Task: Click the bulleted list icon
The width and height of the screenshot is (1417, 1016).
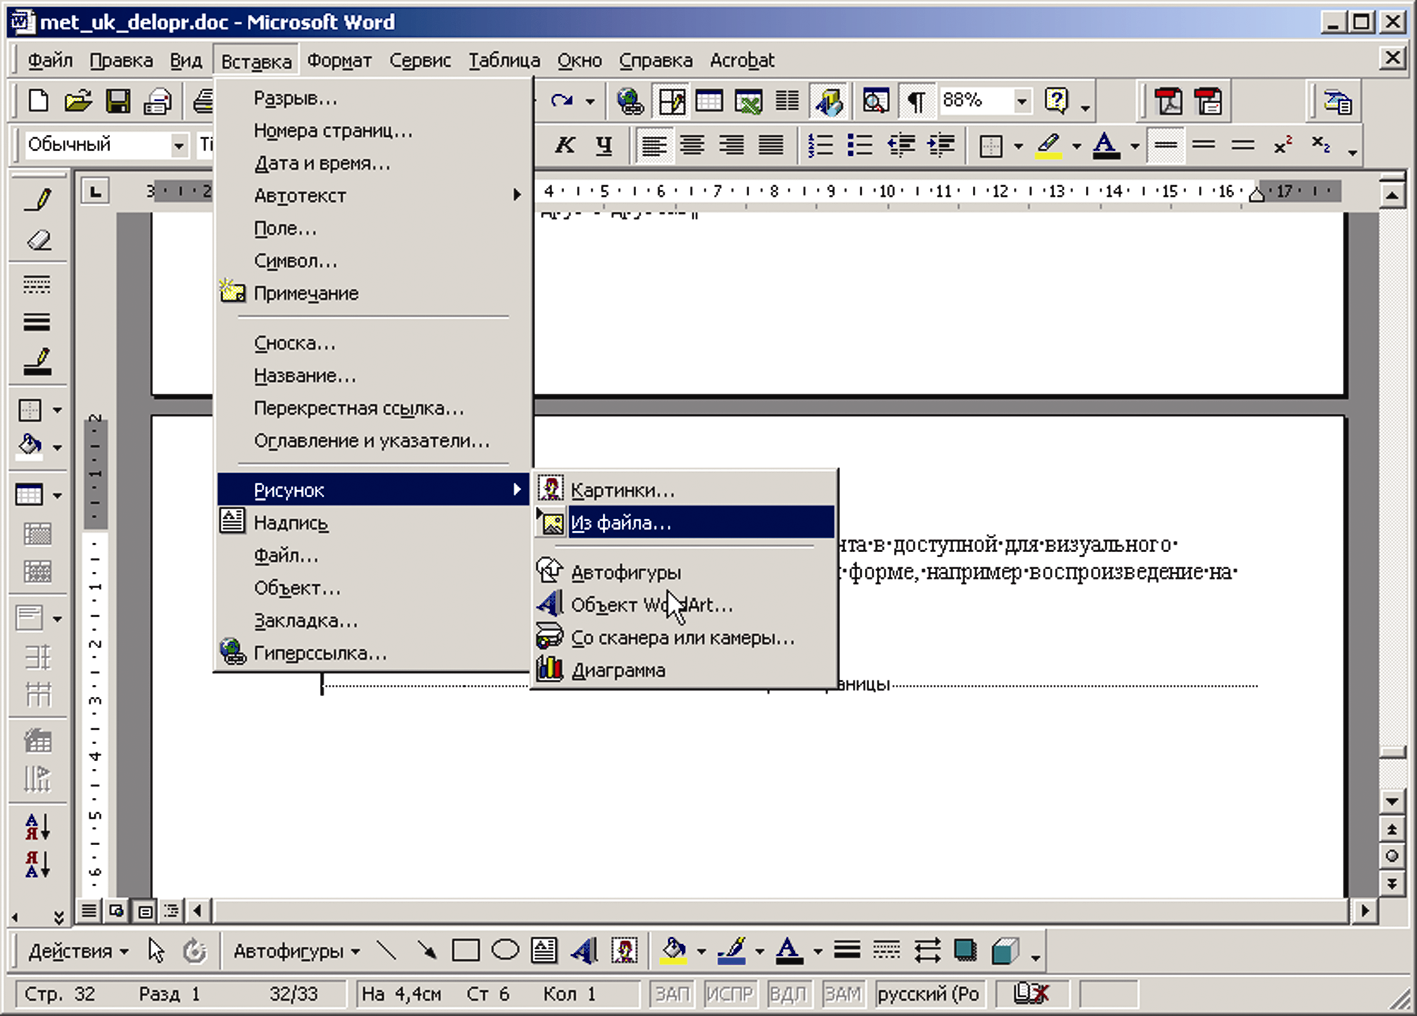Action: click(x=860, y=146)
